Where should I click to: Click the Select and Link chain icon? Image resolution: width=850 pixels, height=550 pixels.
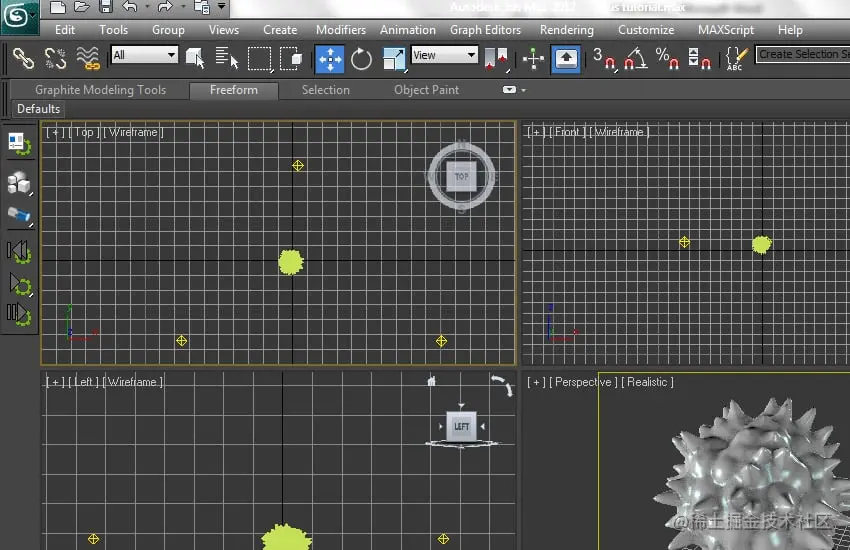tap(23, 59)
